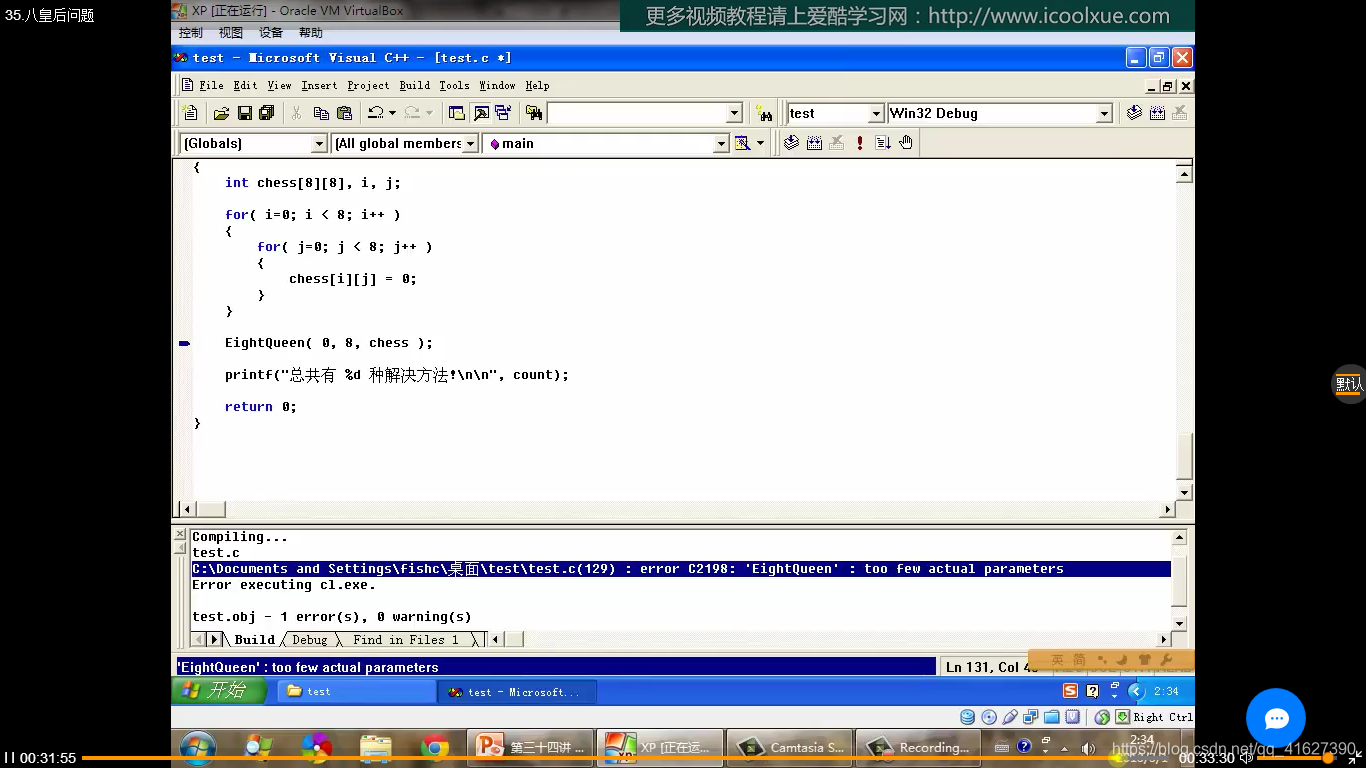Screen dimensions: 1366x768
Task: Open the Window List icon
Action: point(503,113)
